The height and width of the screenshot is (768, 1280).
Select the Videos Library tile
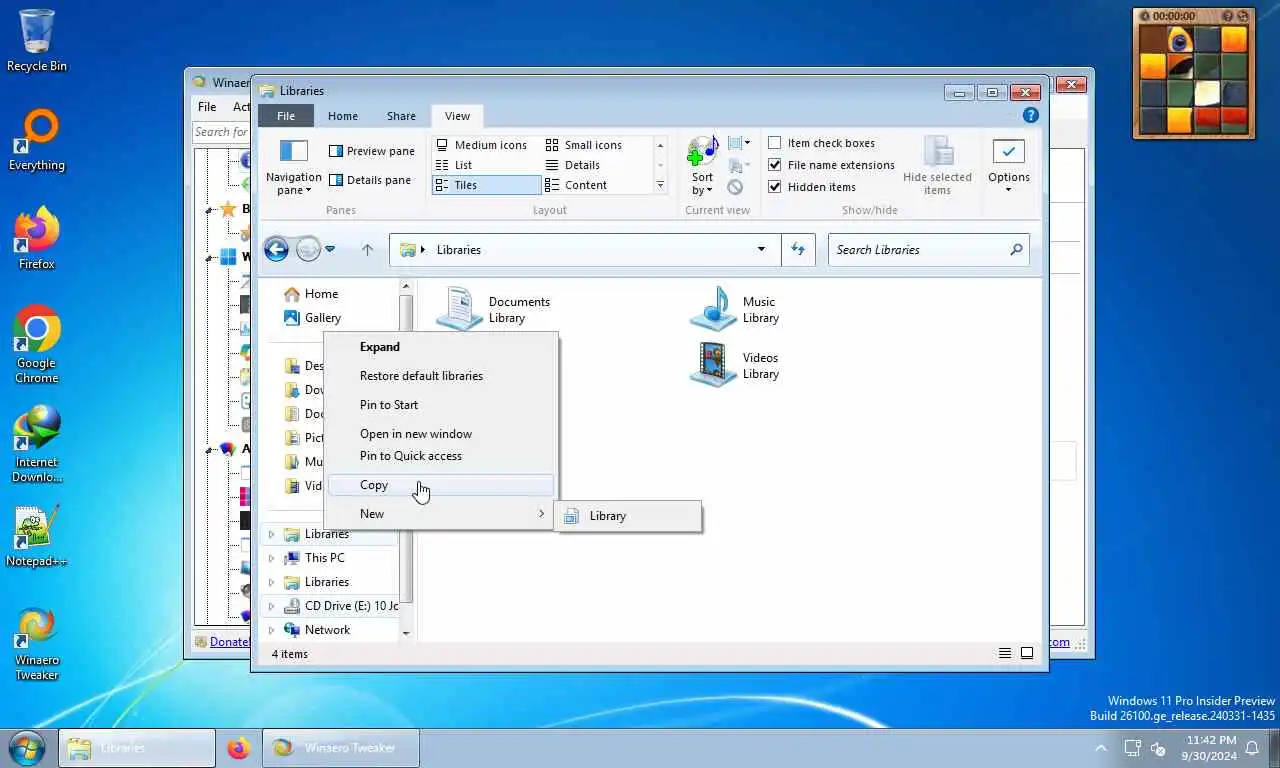click(735, 365)
